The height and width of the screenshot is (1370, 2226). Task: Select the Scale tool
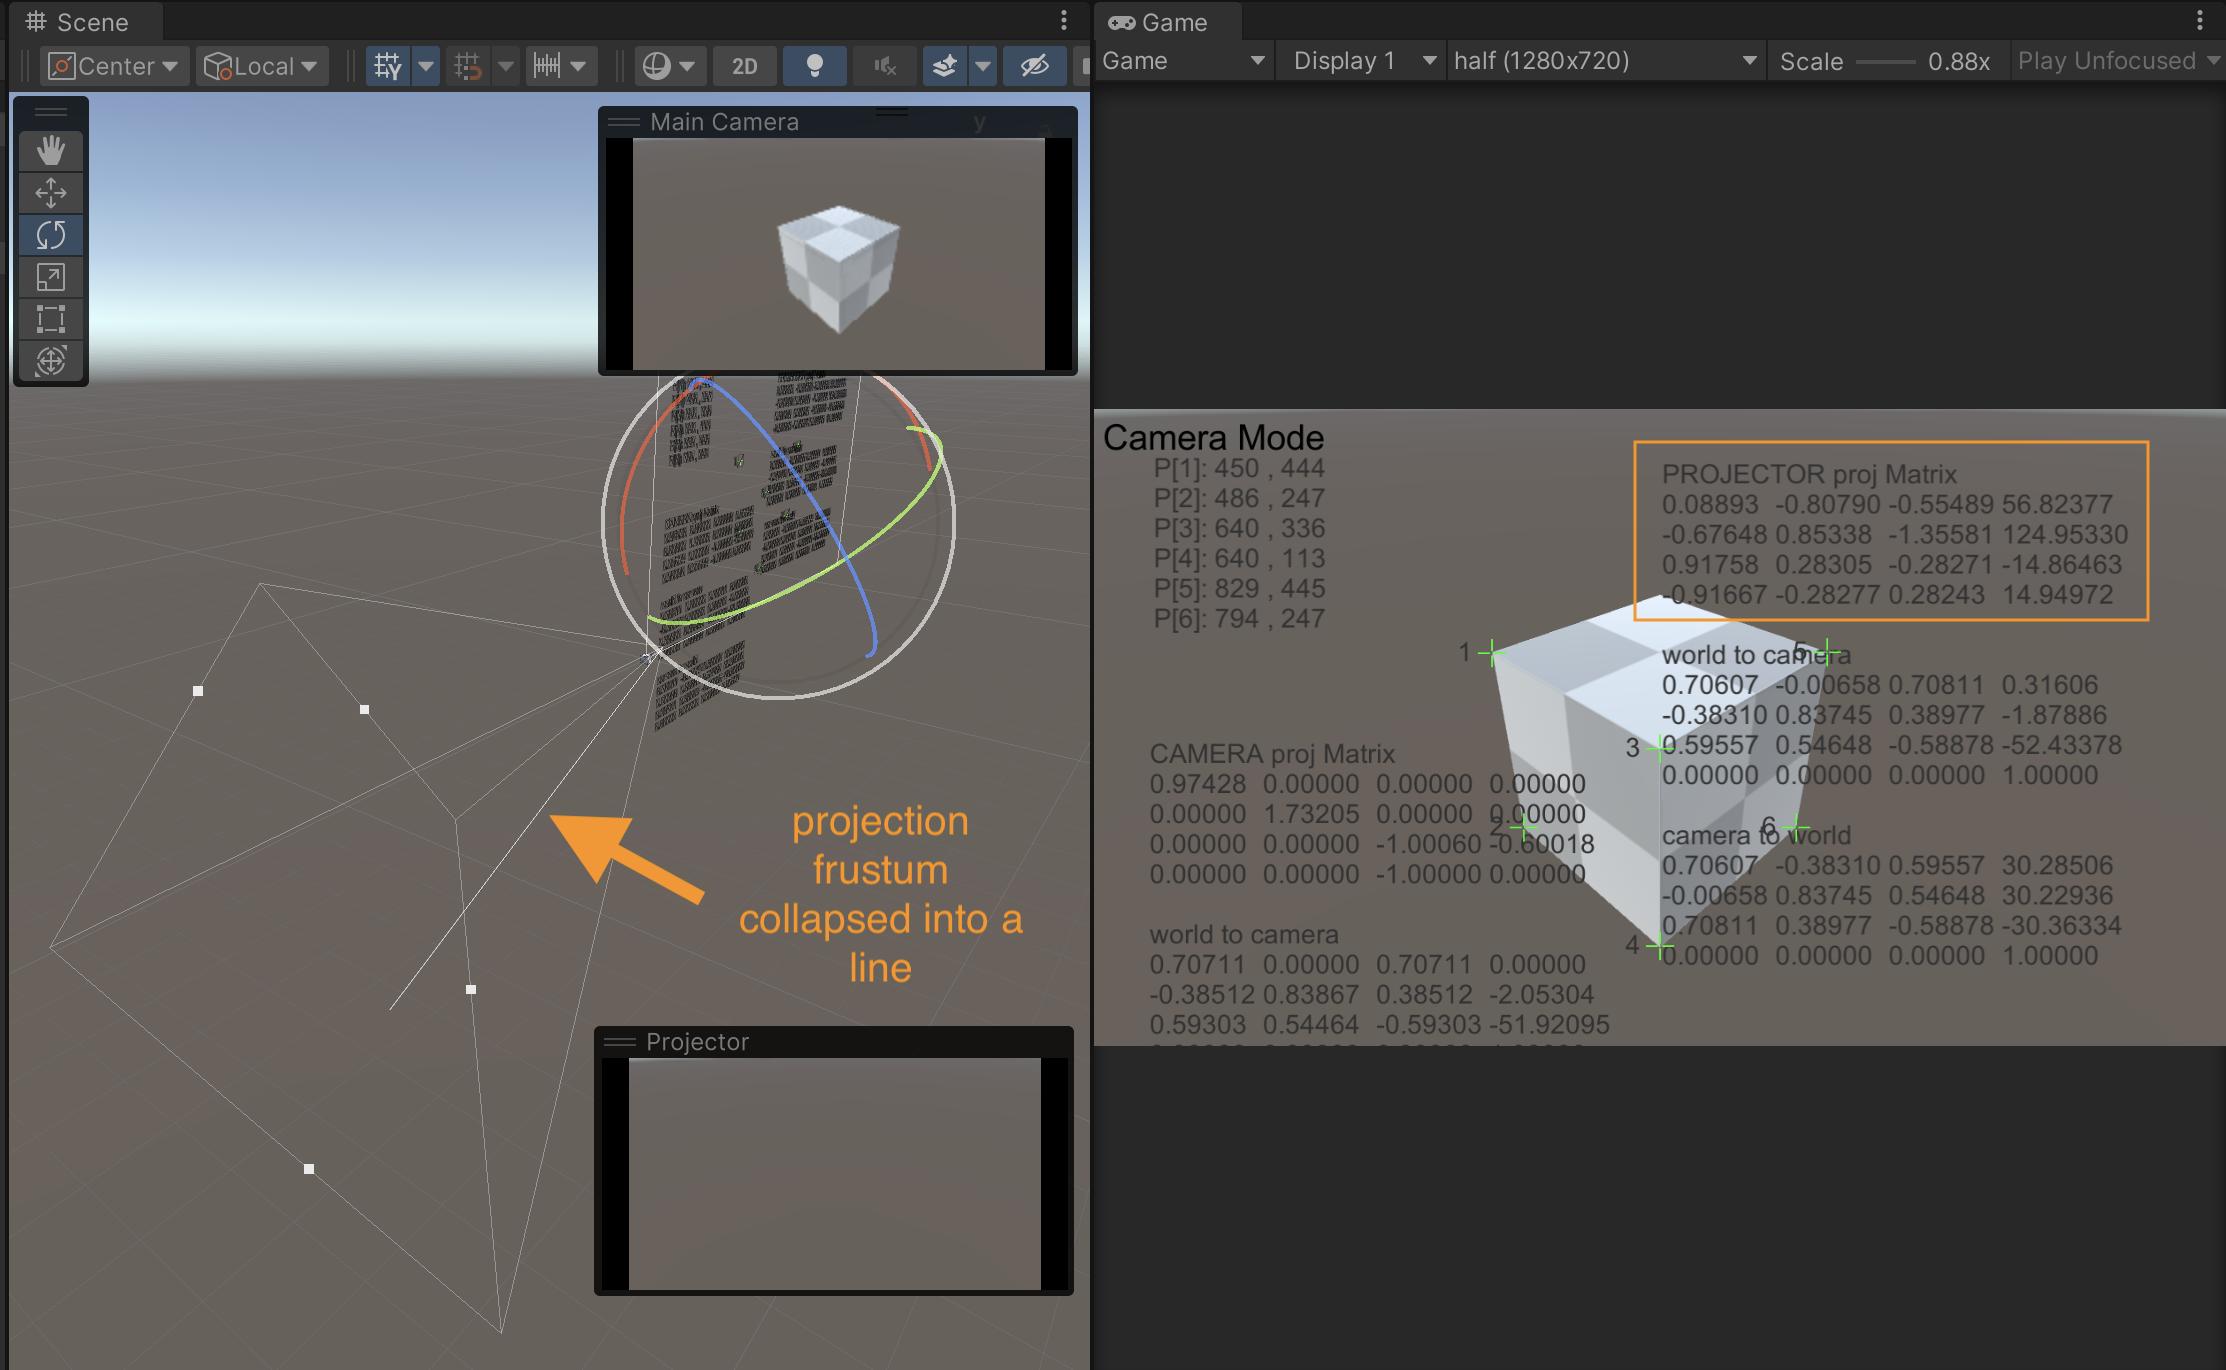tap(51, 277)
